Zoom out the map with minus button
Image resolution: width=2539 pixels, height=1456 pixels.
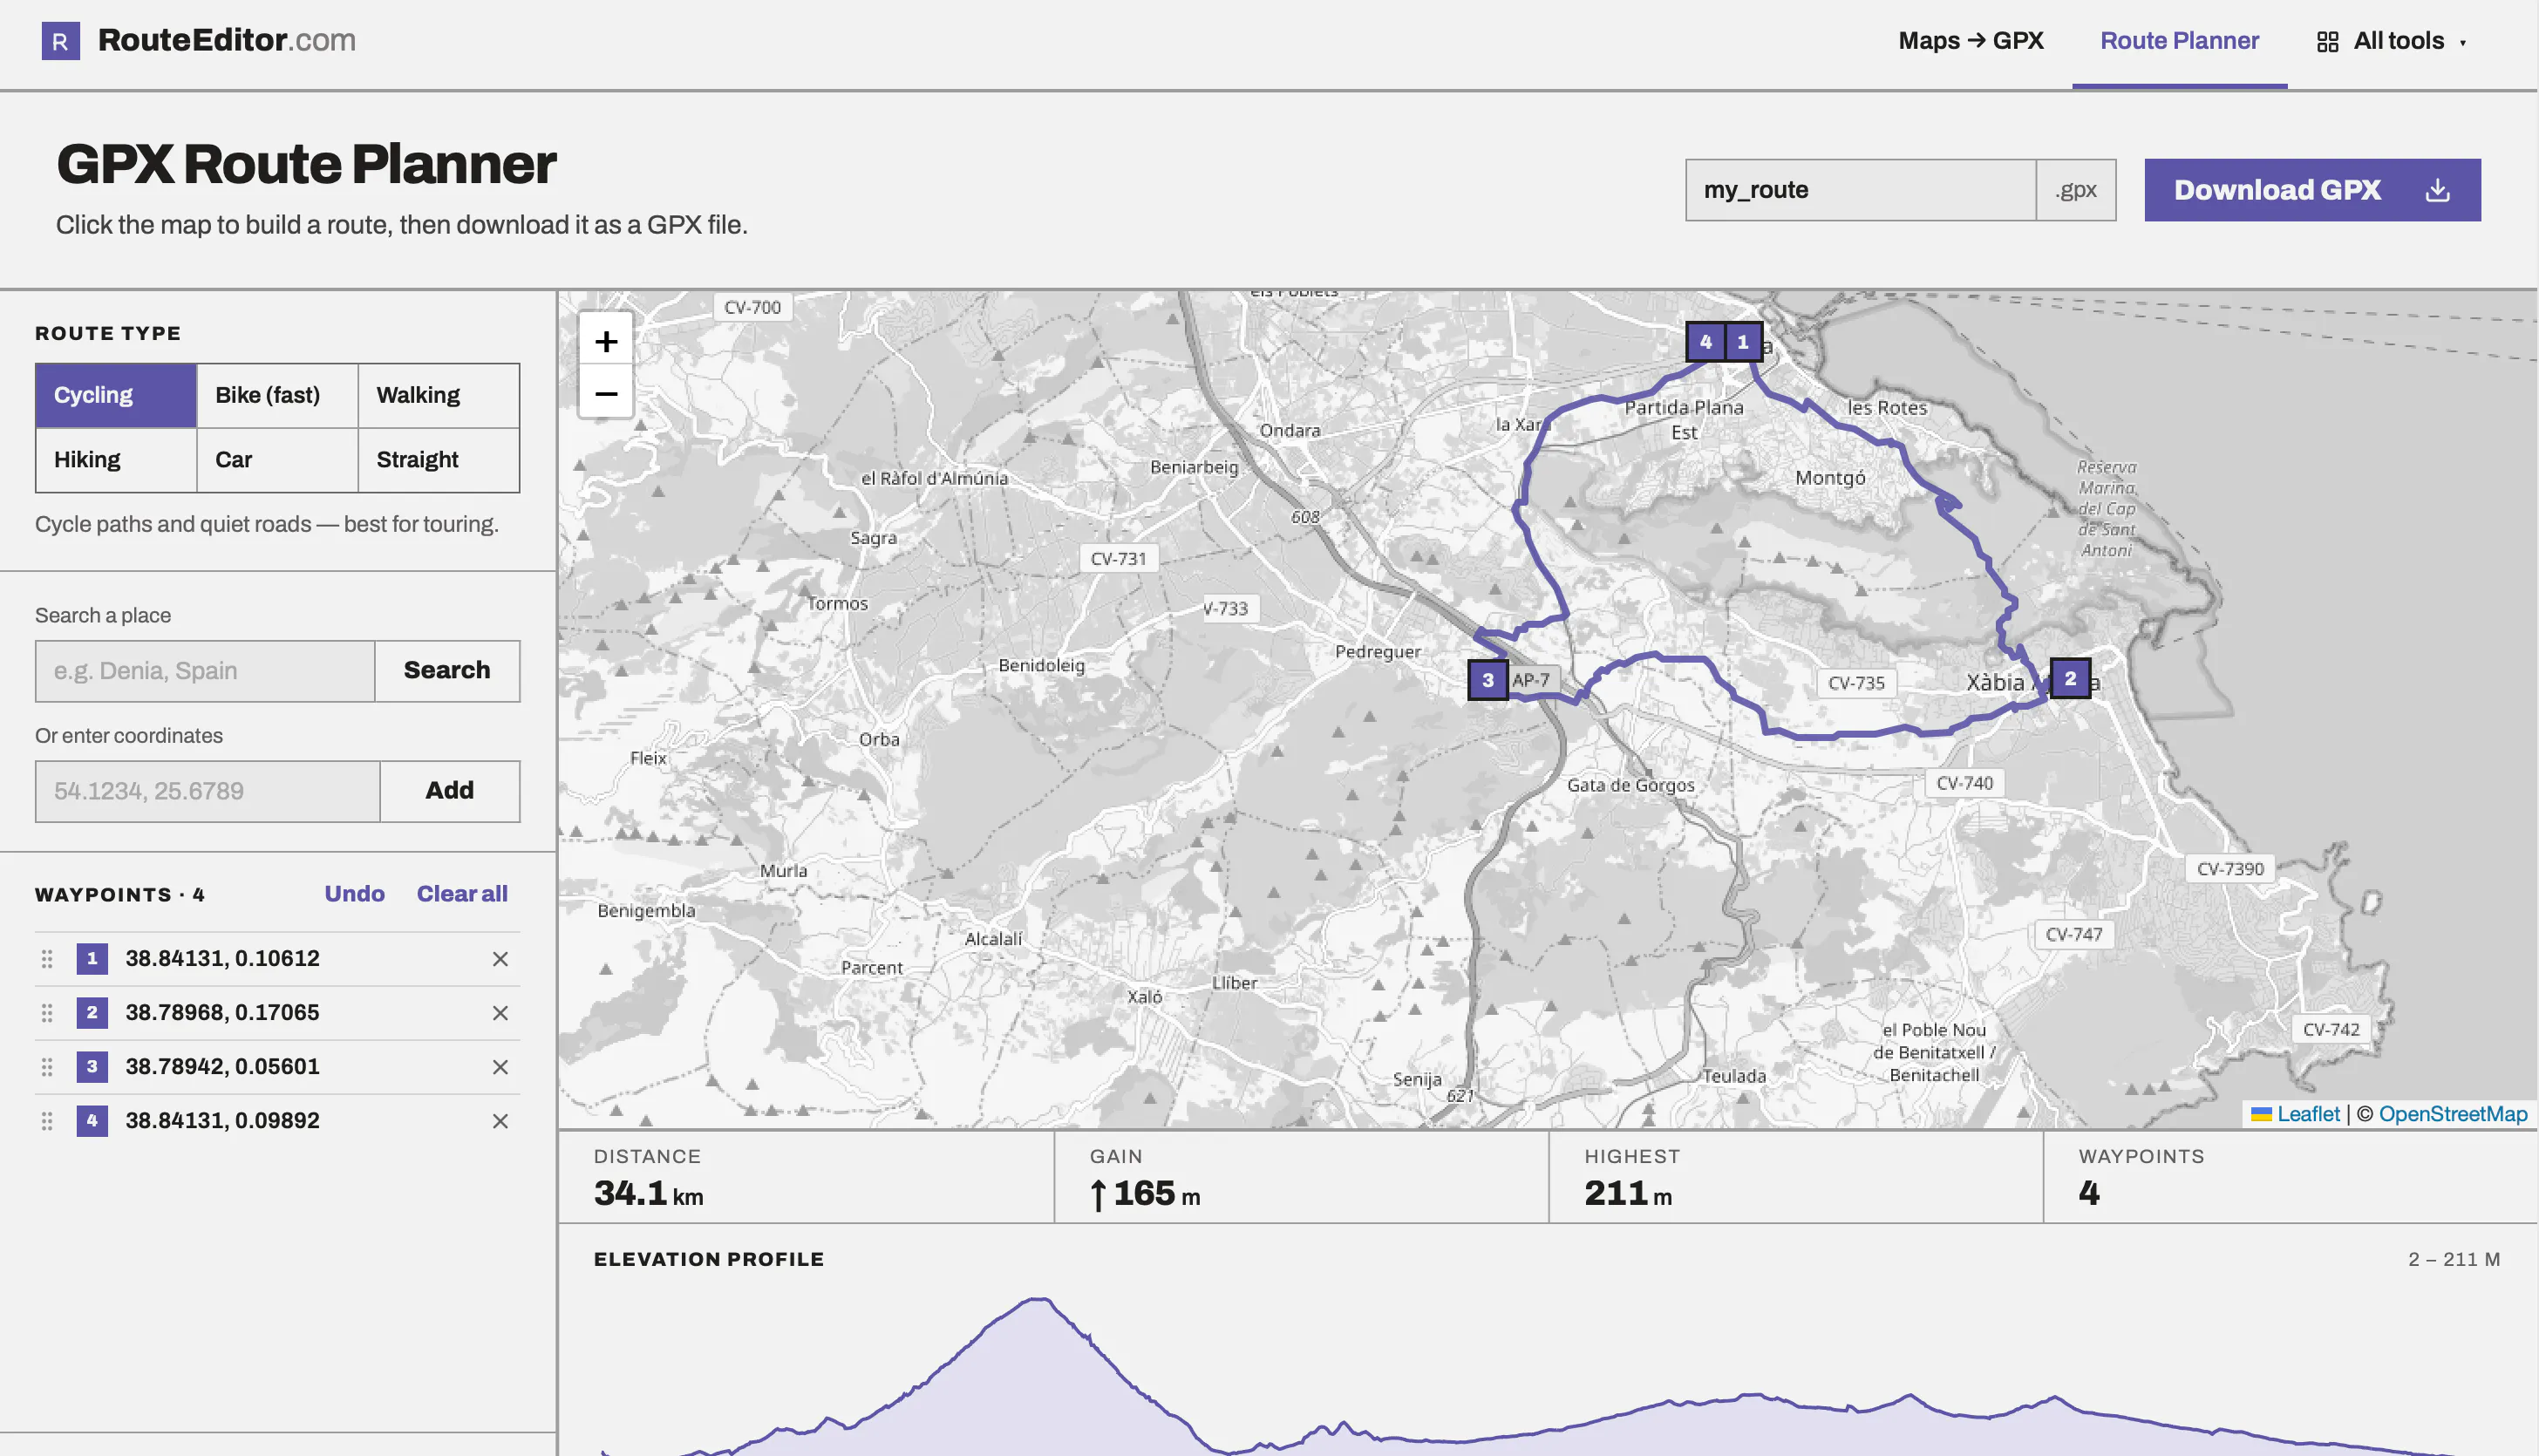pos(606,393)
